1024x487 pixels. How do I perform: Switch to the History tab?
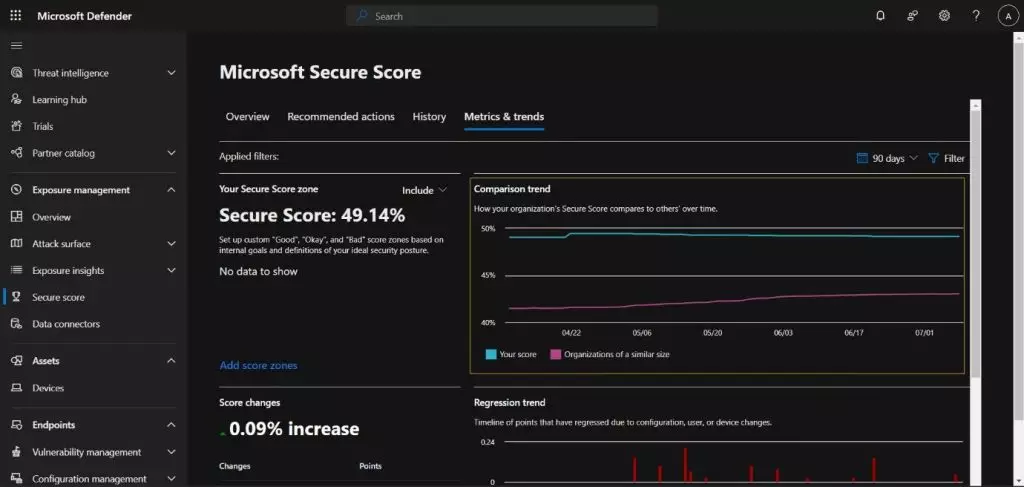click(x=429, y=117)
